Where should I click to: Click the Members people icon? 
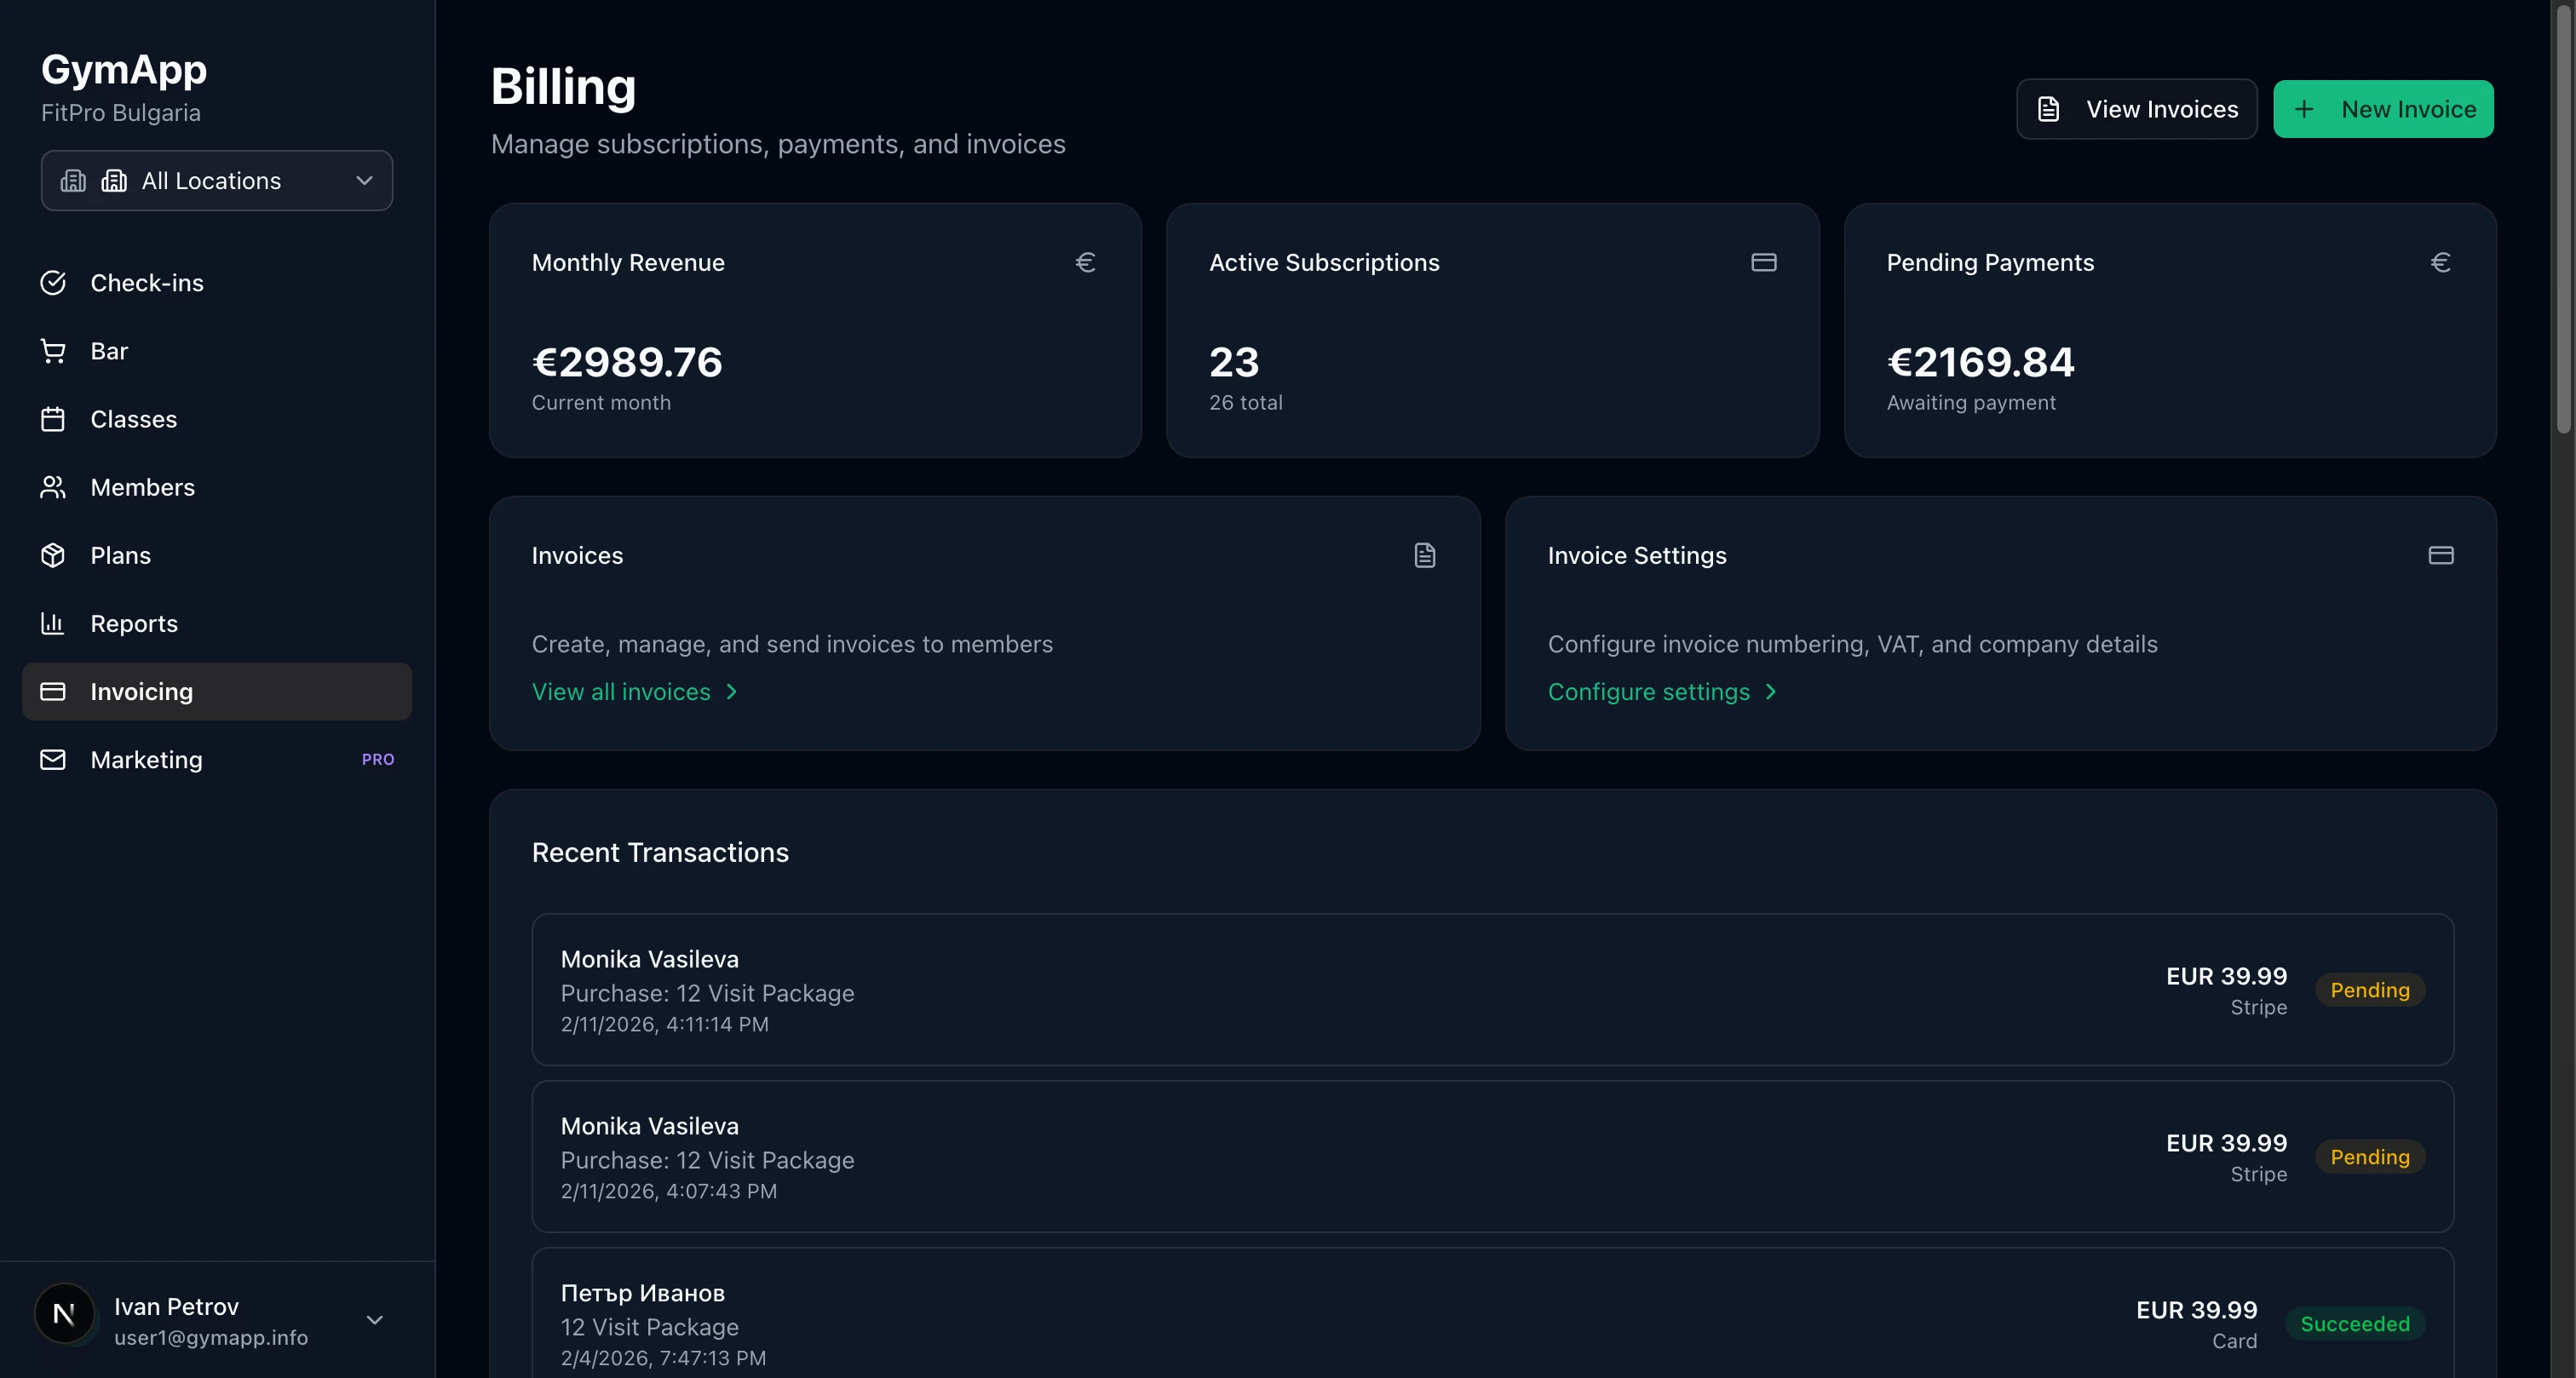click(x=54, y=487)
